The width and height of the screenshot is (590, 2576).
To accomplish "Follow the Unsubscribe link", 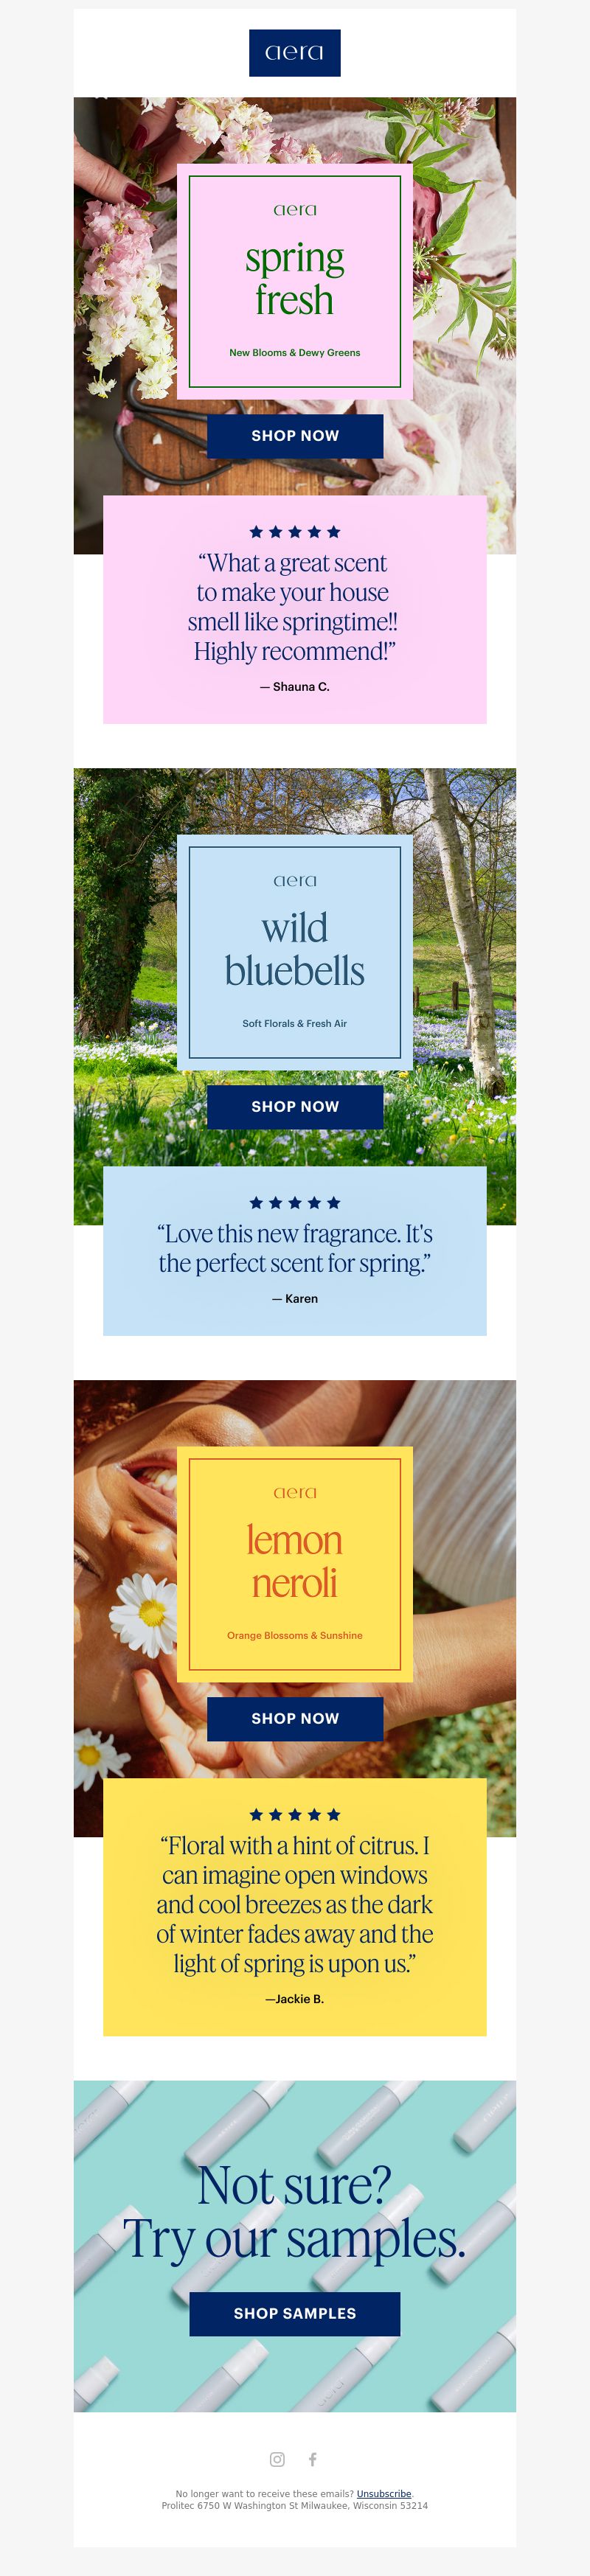I will [384, 2493].
